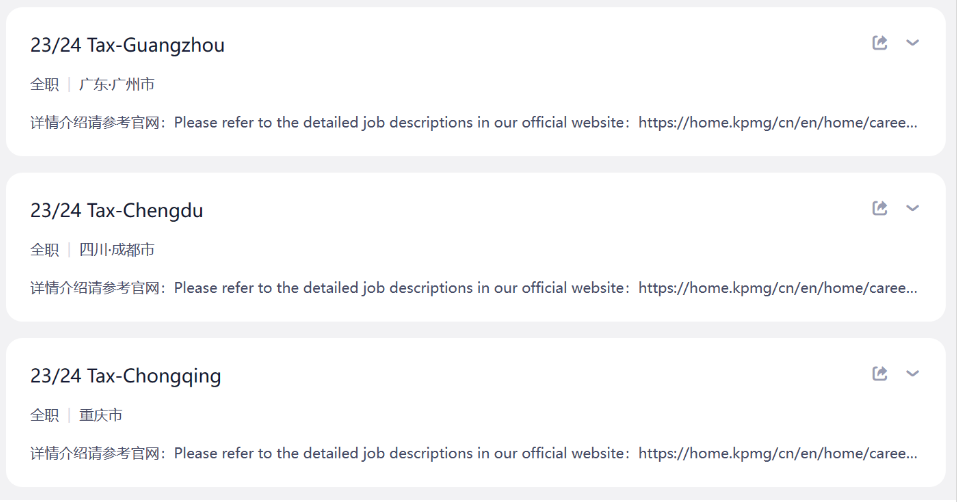Click 全职 tag on the Chongqing card
This screenshot has height=502, width=957.
tap(45, 415)
